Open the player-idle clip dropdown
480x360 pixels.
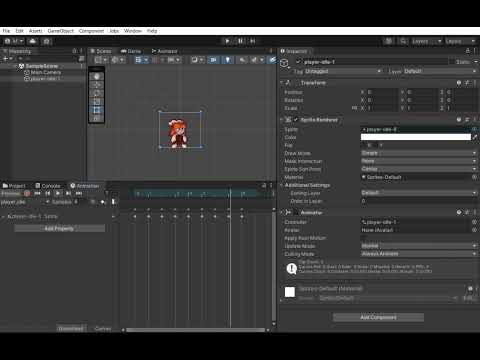25,202
